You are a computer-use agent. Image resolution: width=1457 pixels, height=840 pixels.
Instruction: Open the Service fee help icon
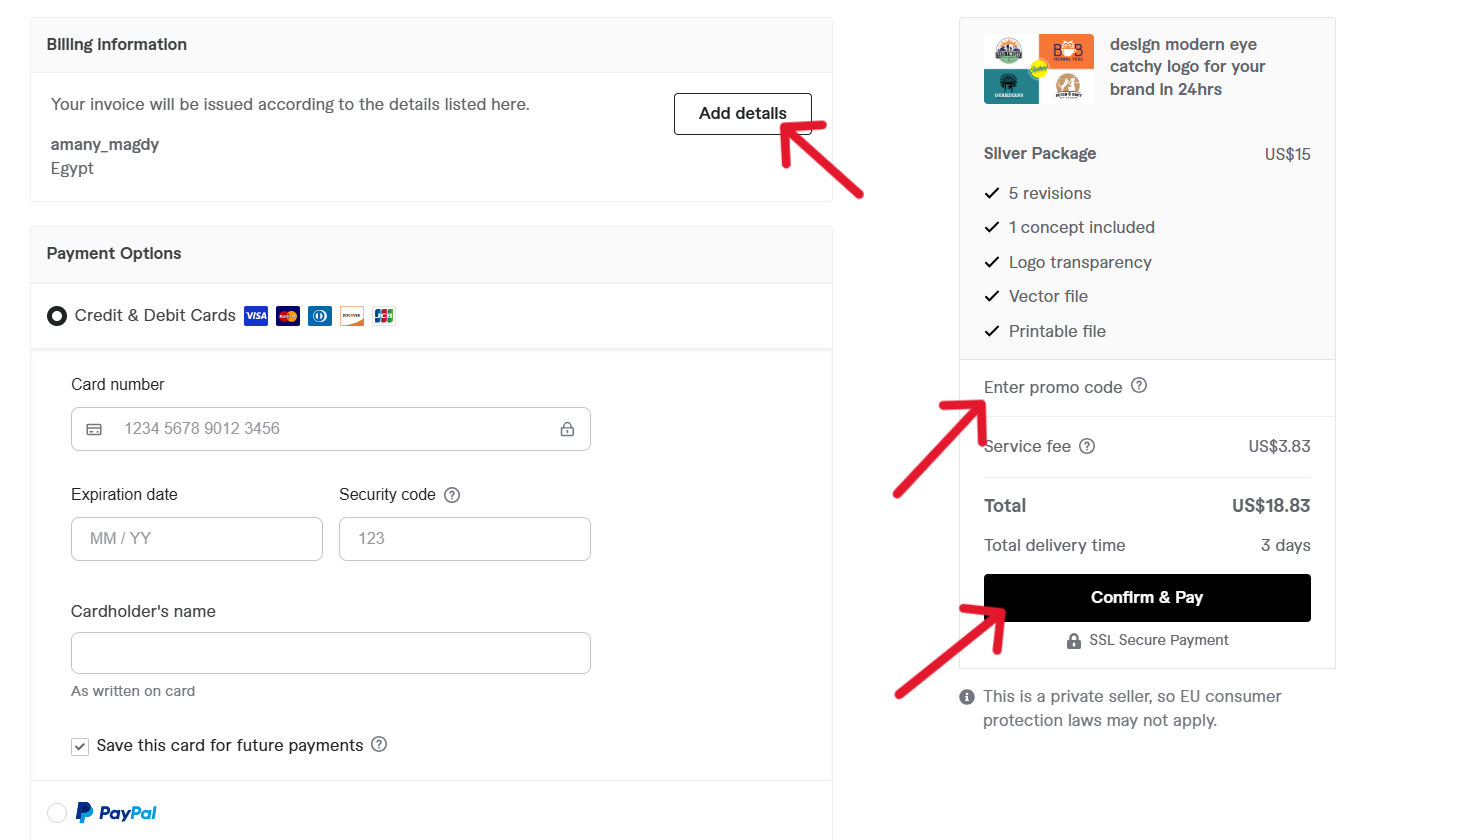pos(1087,446)
